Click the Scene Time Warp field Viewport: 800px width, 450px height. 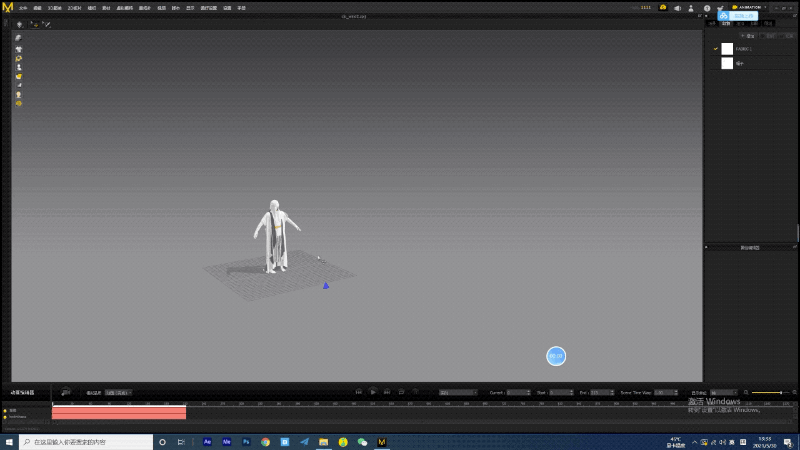click(x=666, y=393)
